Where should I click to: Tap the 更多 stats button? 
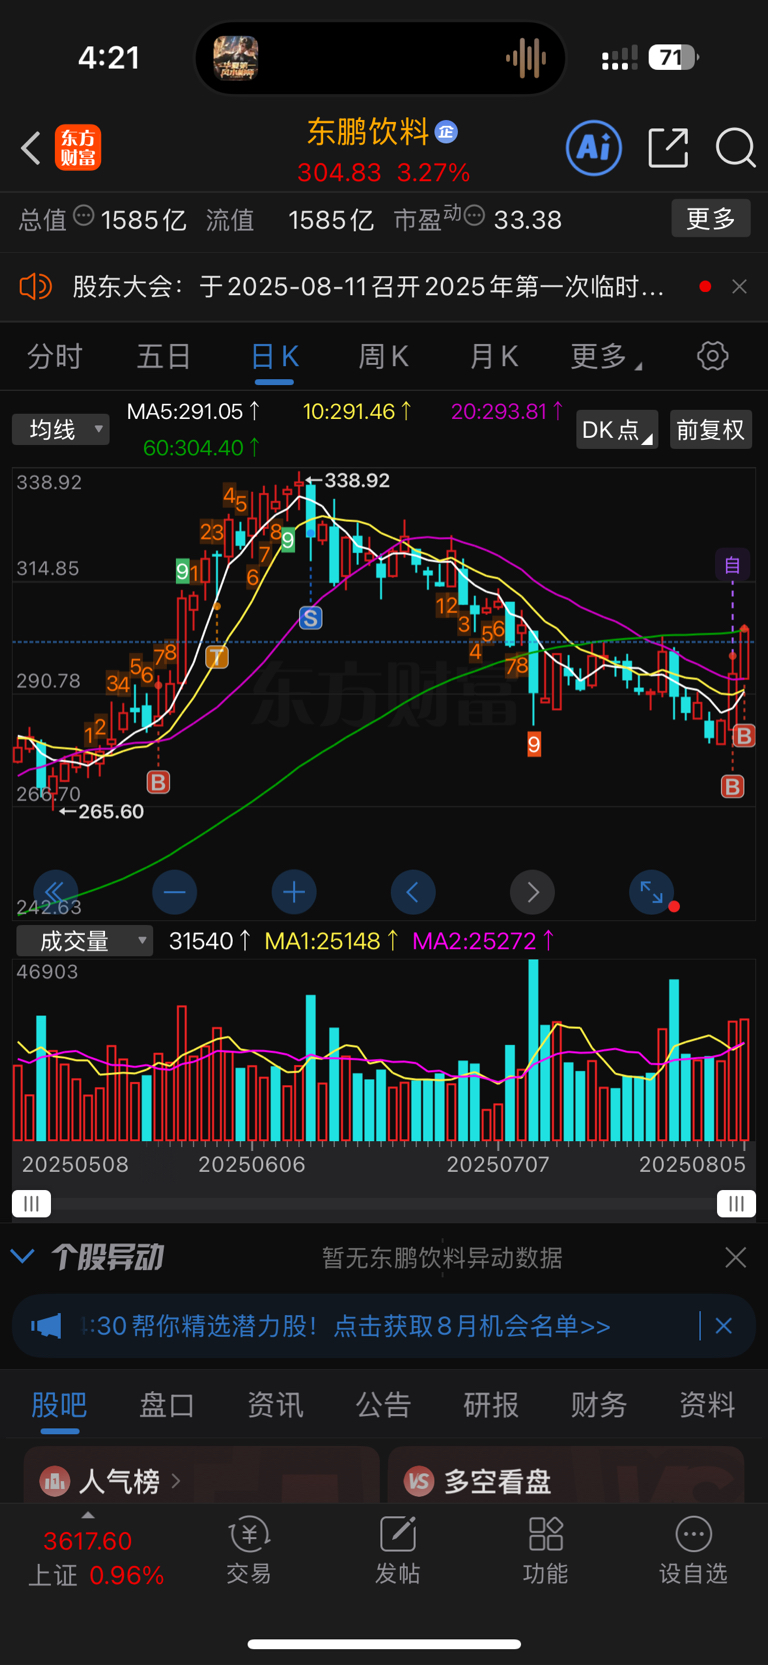711,219
